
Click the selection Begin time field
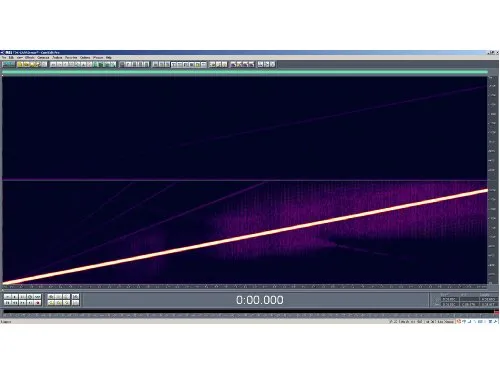tap(450, 299)
